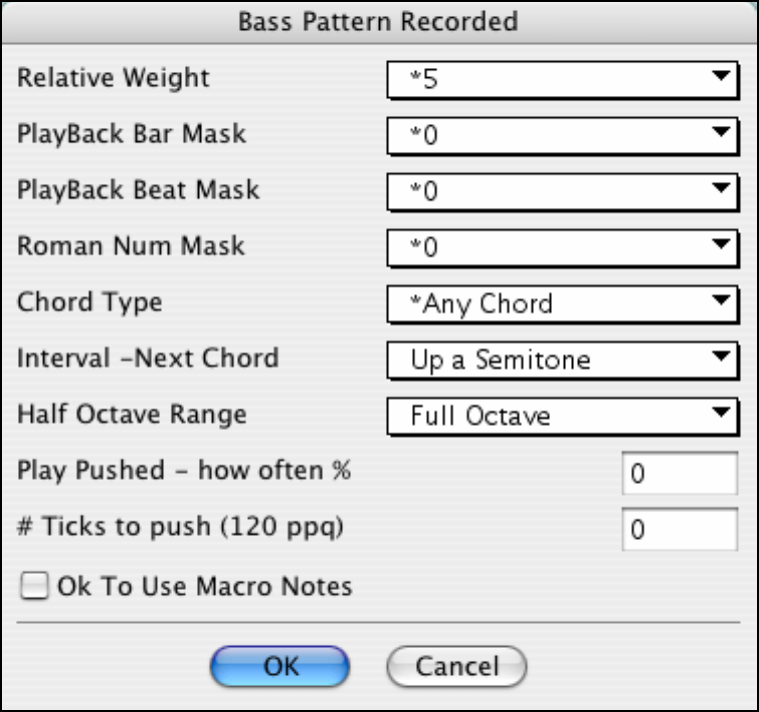Viewport: 759px width, 712px height.
Task: Expand the Half Octave Range dropdown
Action: tap(560, 415)
